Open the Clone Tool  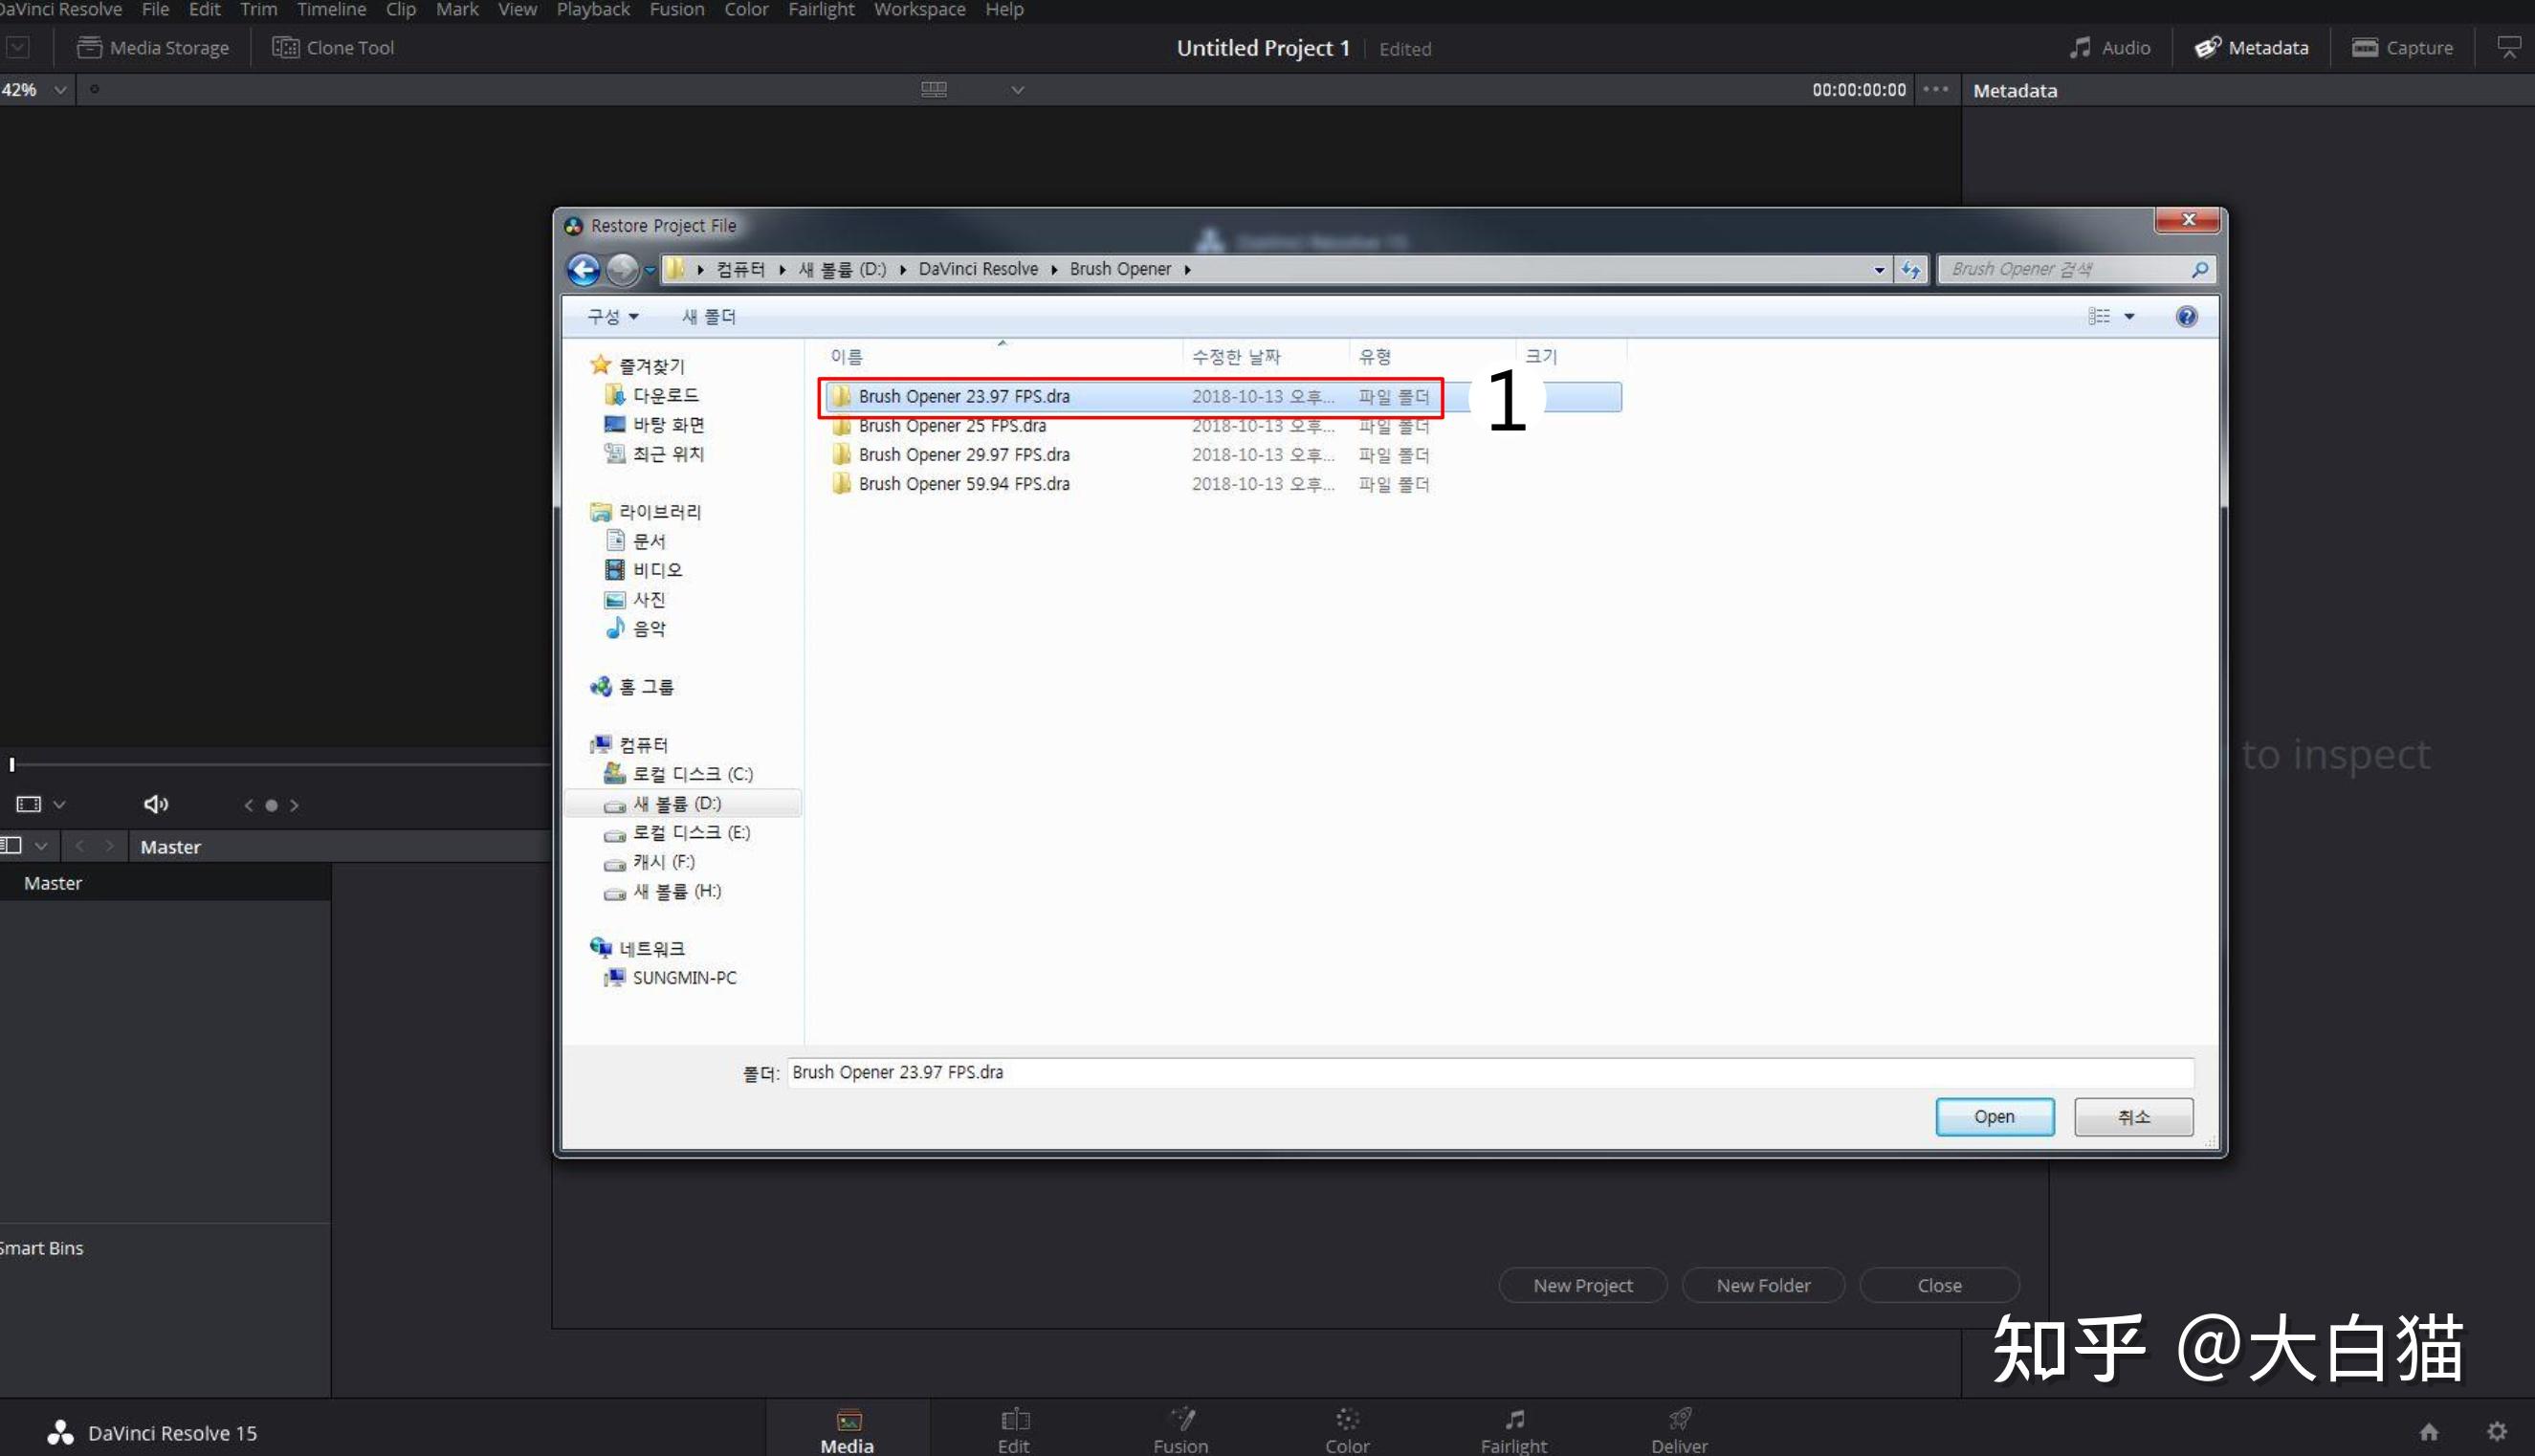(333, 47)
